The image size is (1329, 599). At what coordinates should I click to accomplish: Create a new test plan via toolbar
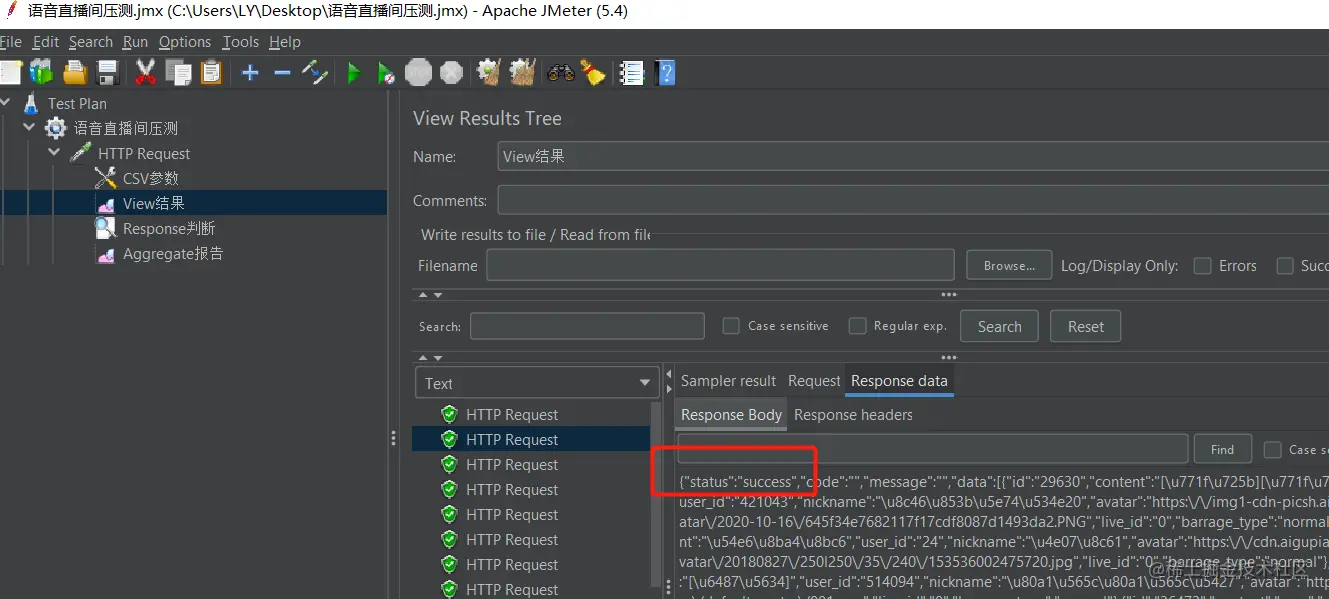[x=9, y=72]
